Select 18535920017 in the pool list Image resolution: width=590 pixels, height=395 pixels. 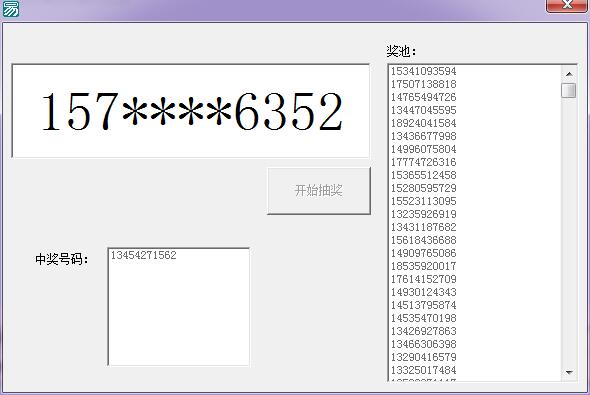423,266
